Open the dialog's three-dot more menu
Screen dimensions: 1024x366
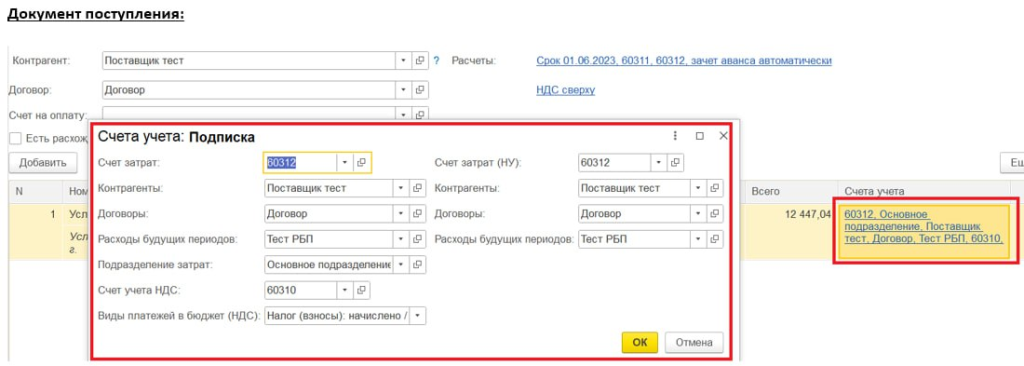point(675,136)
